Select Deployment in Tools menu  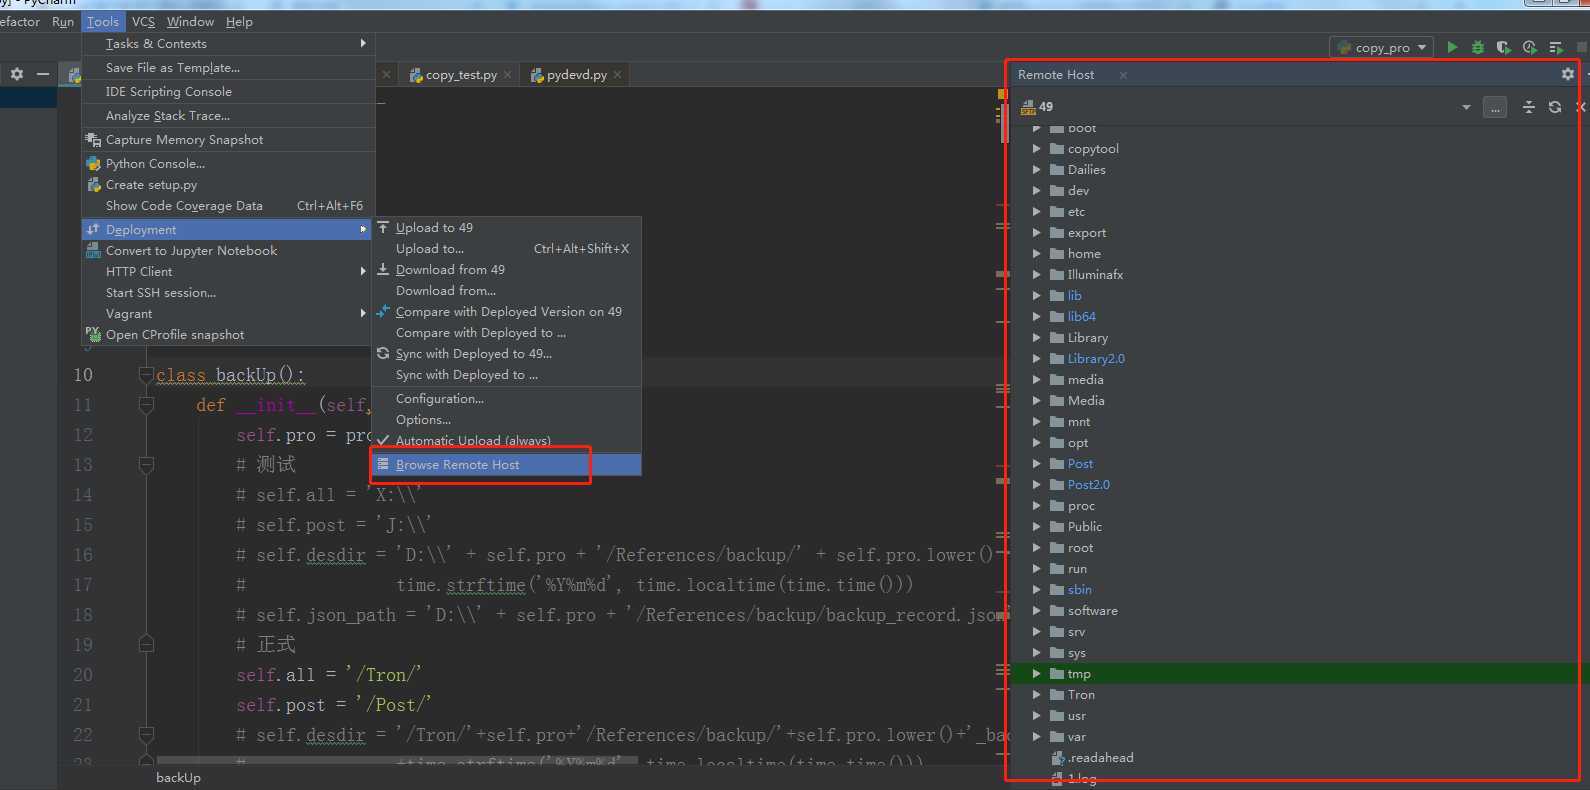(227, 229)
